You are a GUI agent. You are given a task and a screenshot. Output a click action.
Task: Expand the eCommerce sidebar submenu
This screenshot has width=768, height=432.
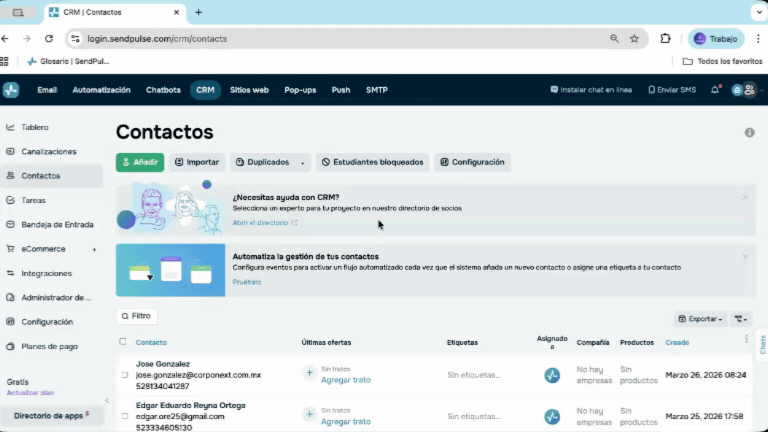(x=94, y=249)
